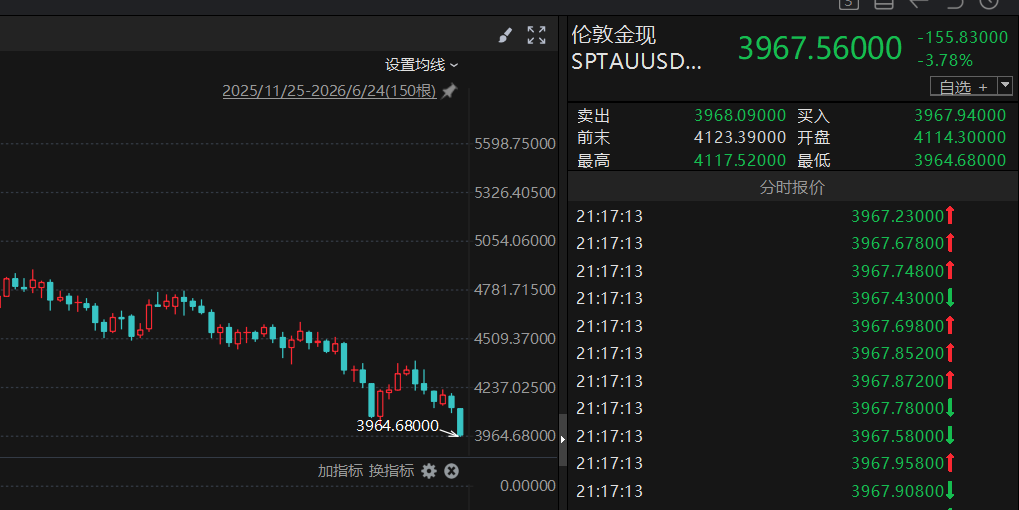Select tick row priced 3967.78000
The width and height of the screenshot is (1019, 510).
tap(793, 408)
